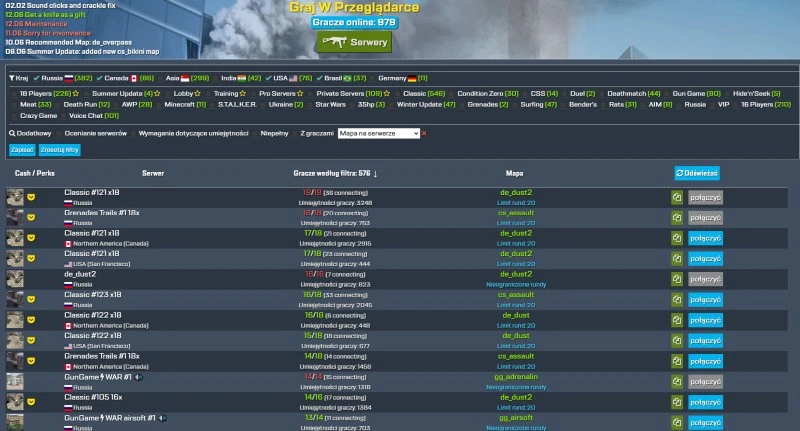Viewport: 800px width, 431px height.
Task: Click the copy icon for Grenades Trails #1 18x Russia
Action: (677, 218)
